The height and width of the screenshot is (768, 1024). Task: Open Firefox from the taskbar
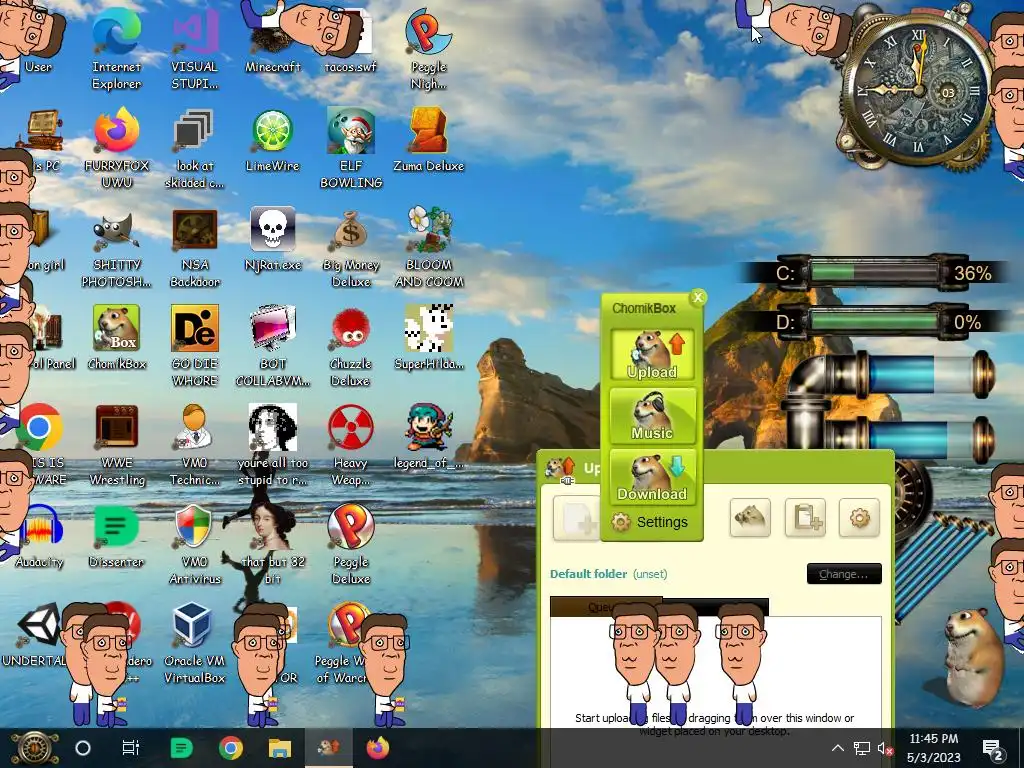click(377, 748)
